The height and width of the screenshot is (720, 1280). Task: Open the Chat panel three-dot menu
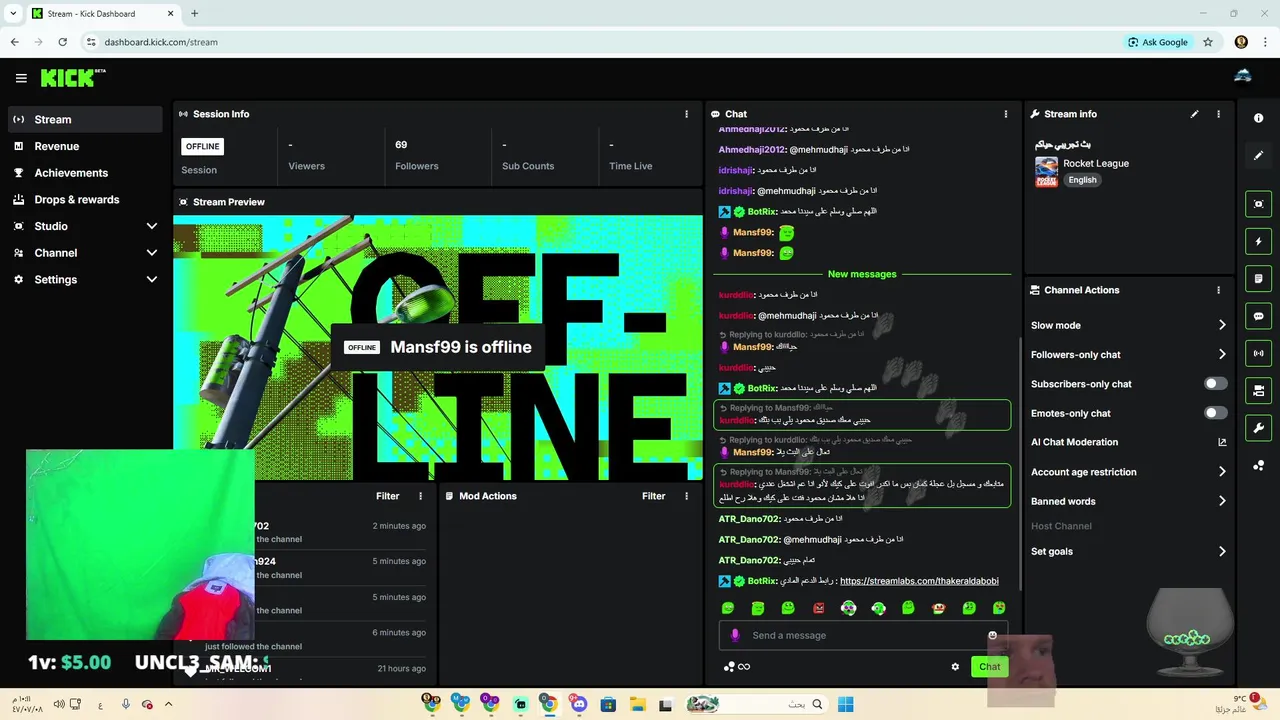1006,114
